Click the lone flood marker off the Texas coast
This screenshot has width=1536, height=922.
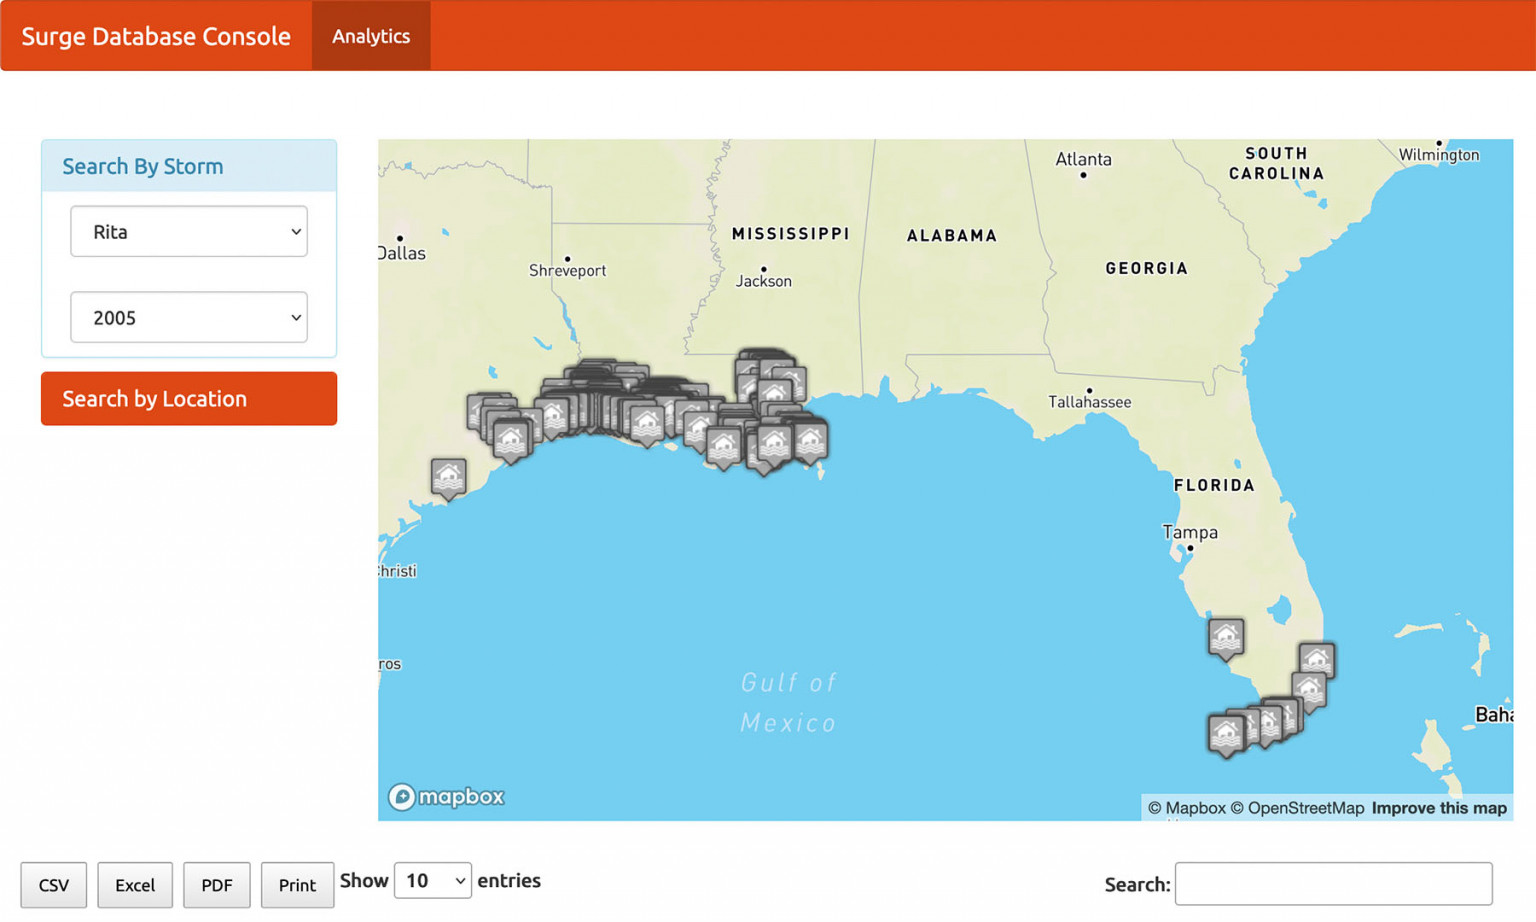447,474
